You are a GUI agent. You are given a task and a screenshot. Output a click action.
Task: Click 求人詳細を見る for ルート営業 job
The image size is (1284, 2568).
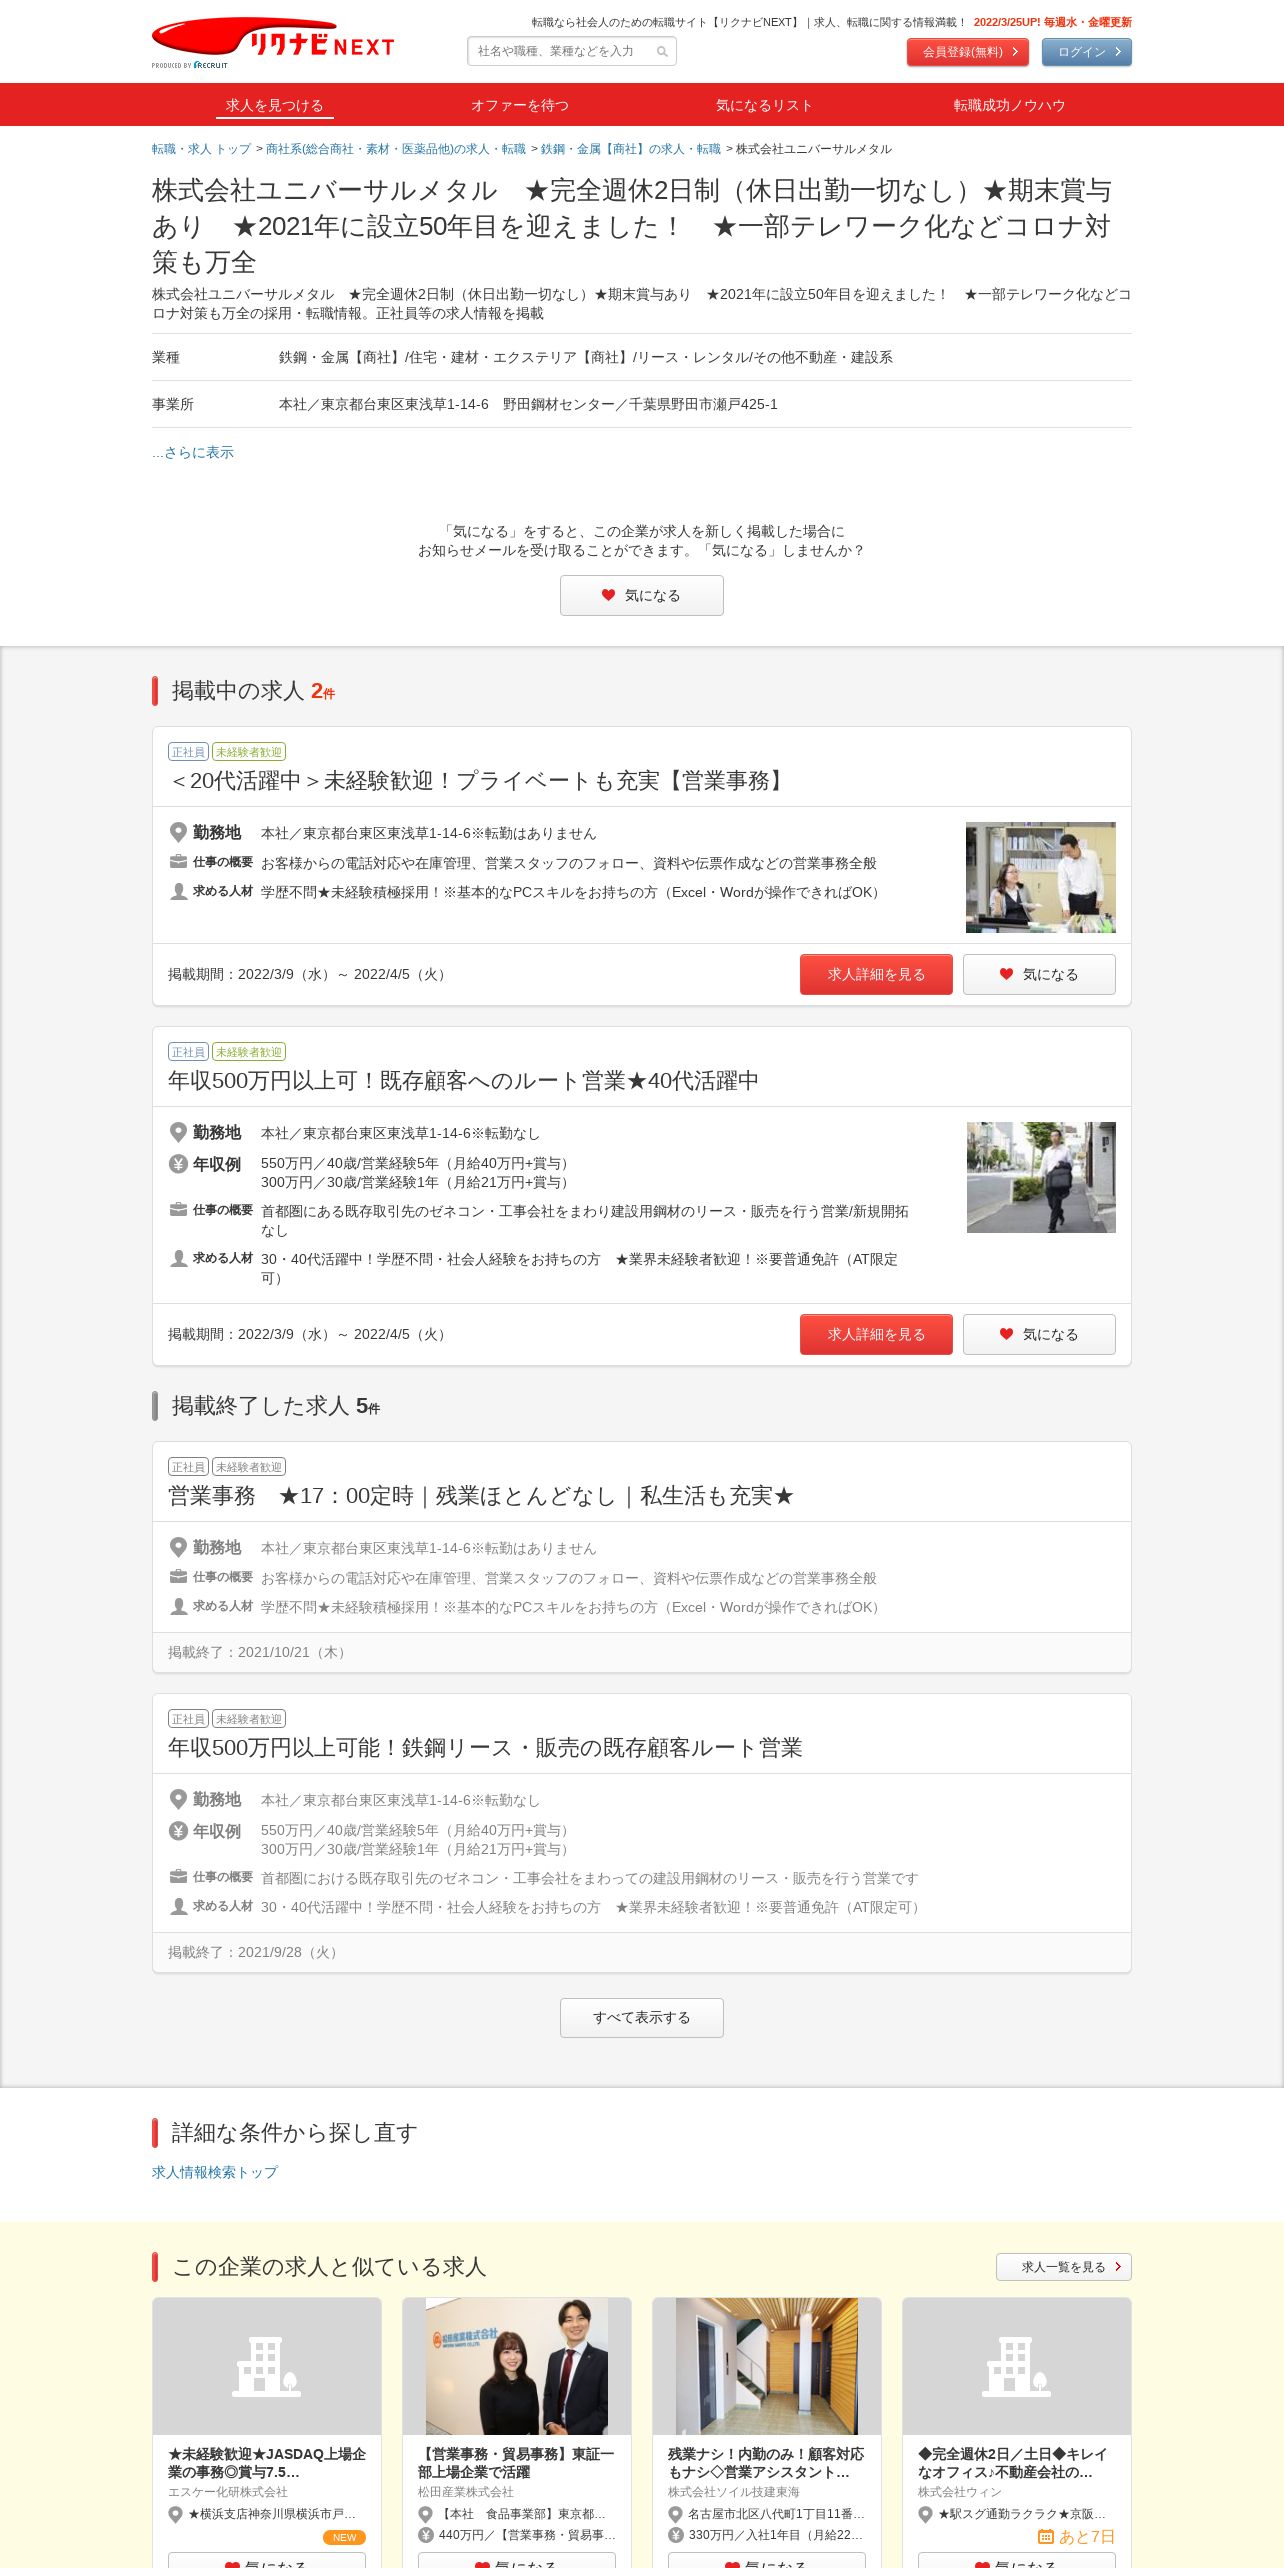coord(876,1334)
